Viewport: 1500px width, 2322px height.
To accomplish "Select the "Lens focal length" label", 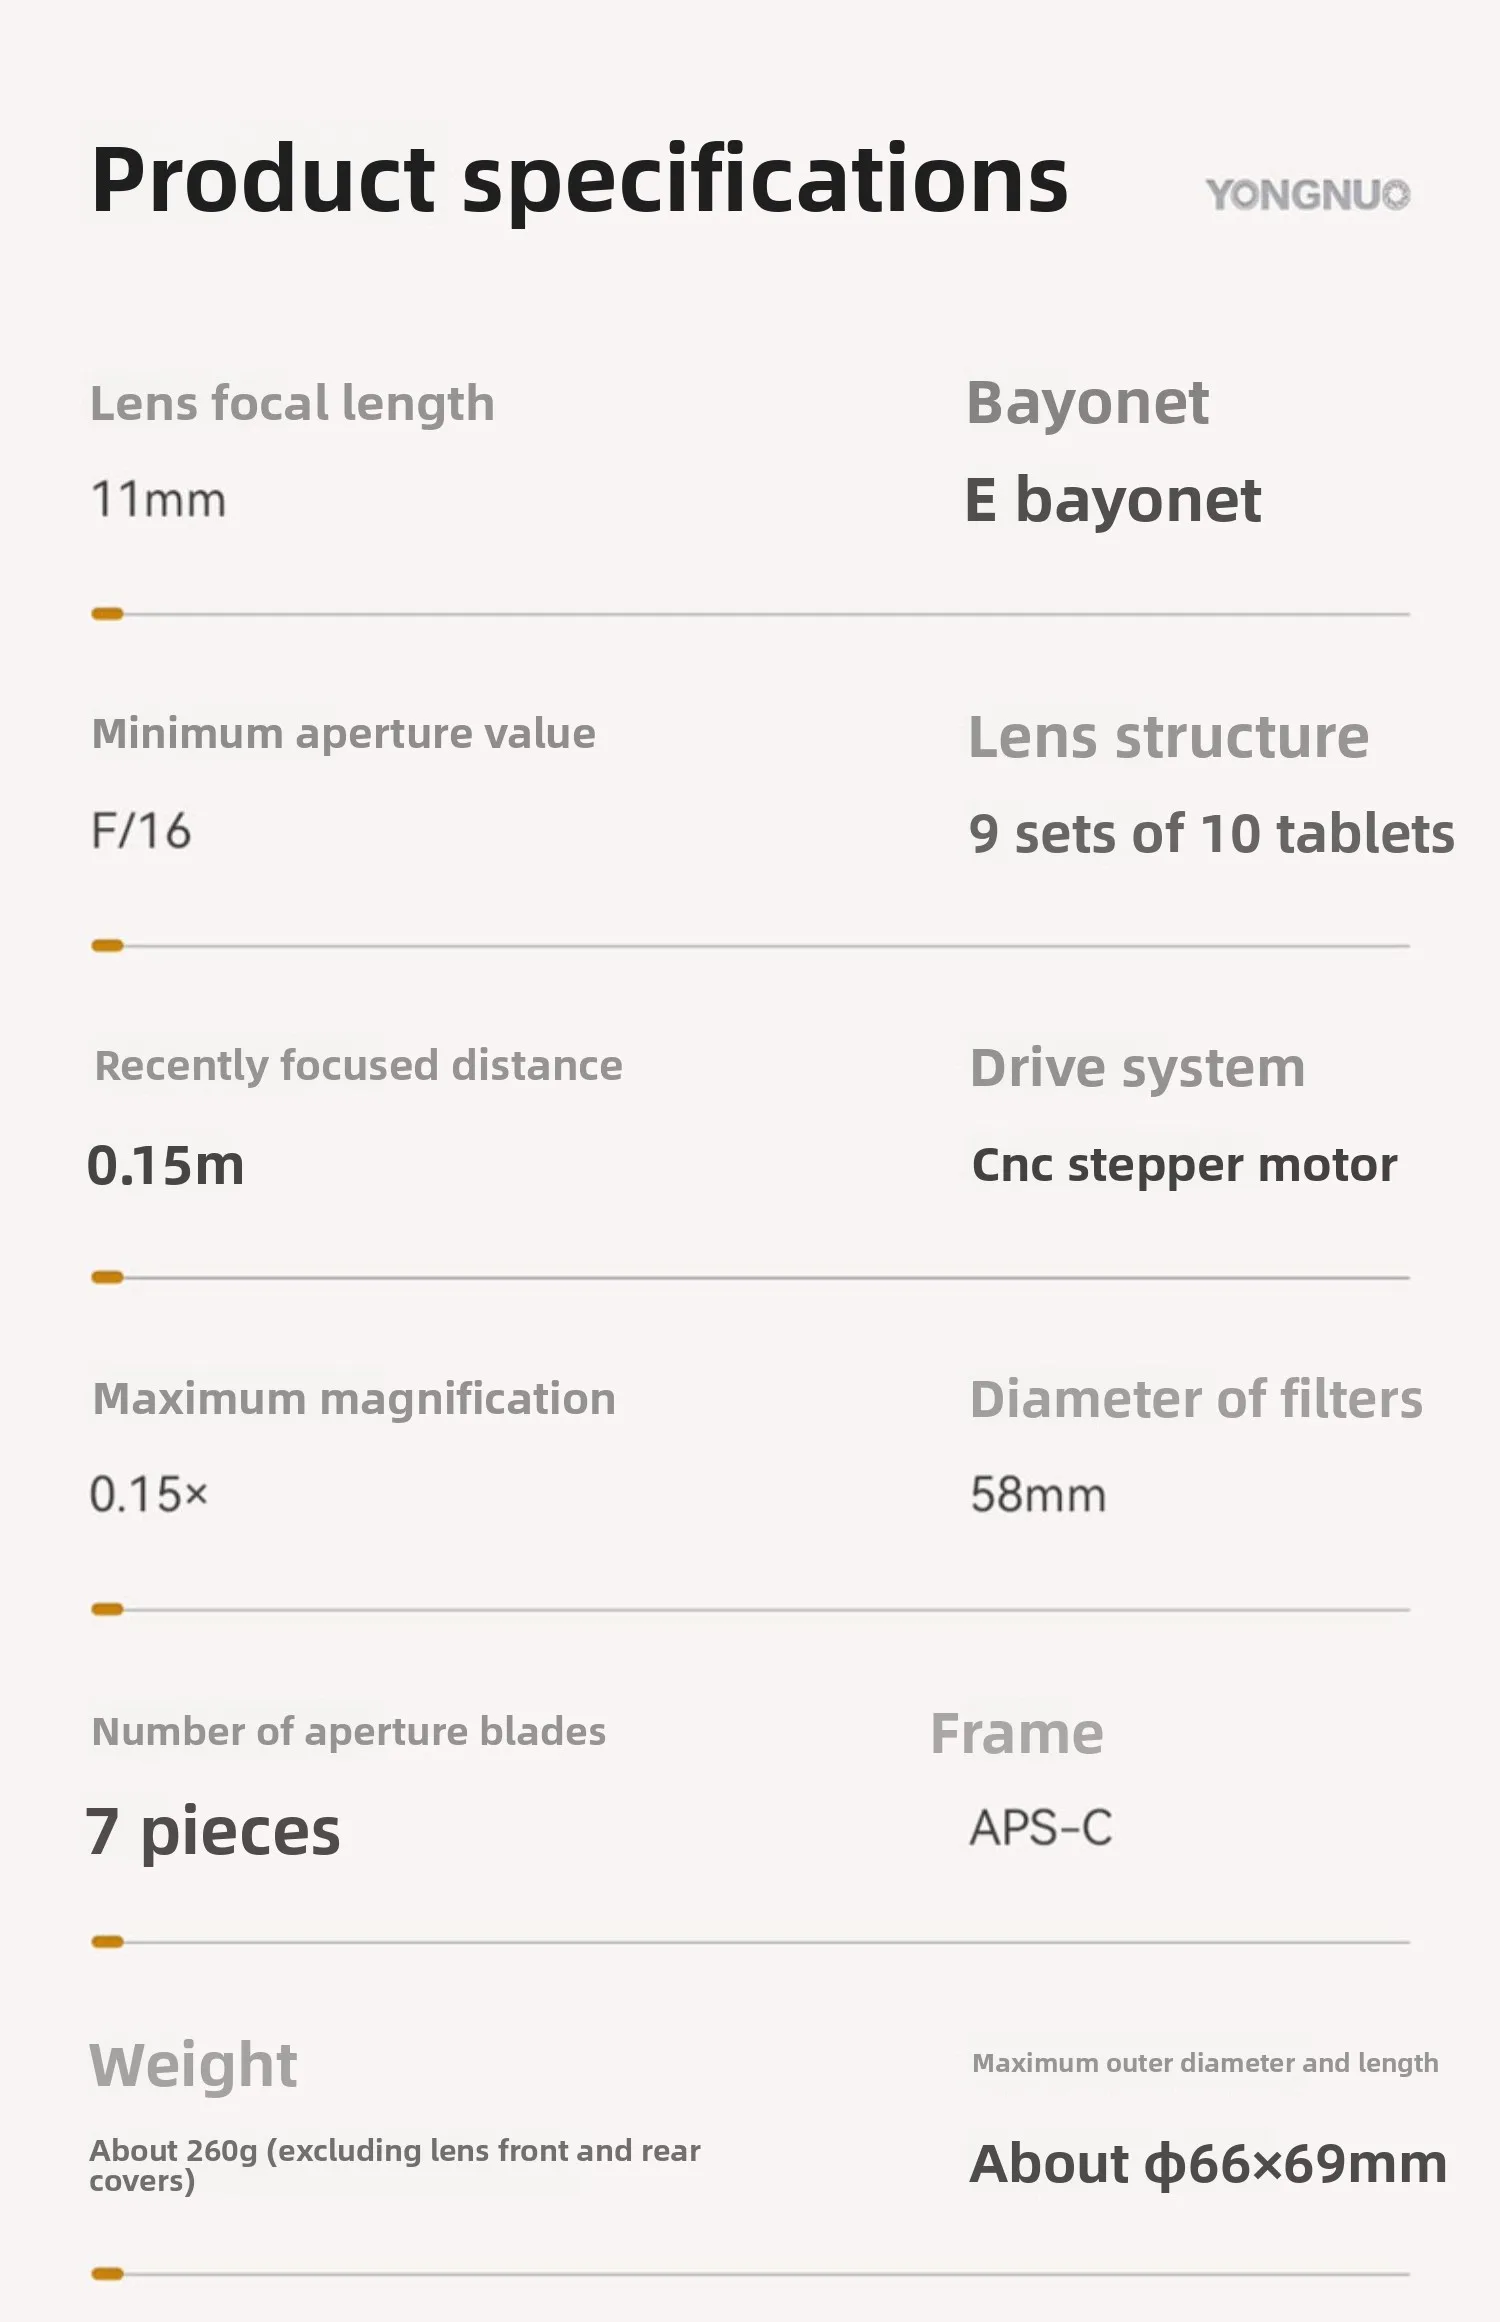I will 292,404.
